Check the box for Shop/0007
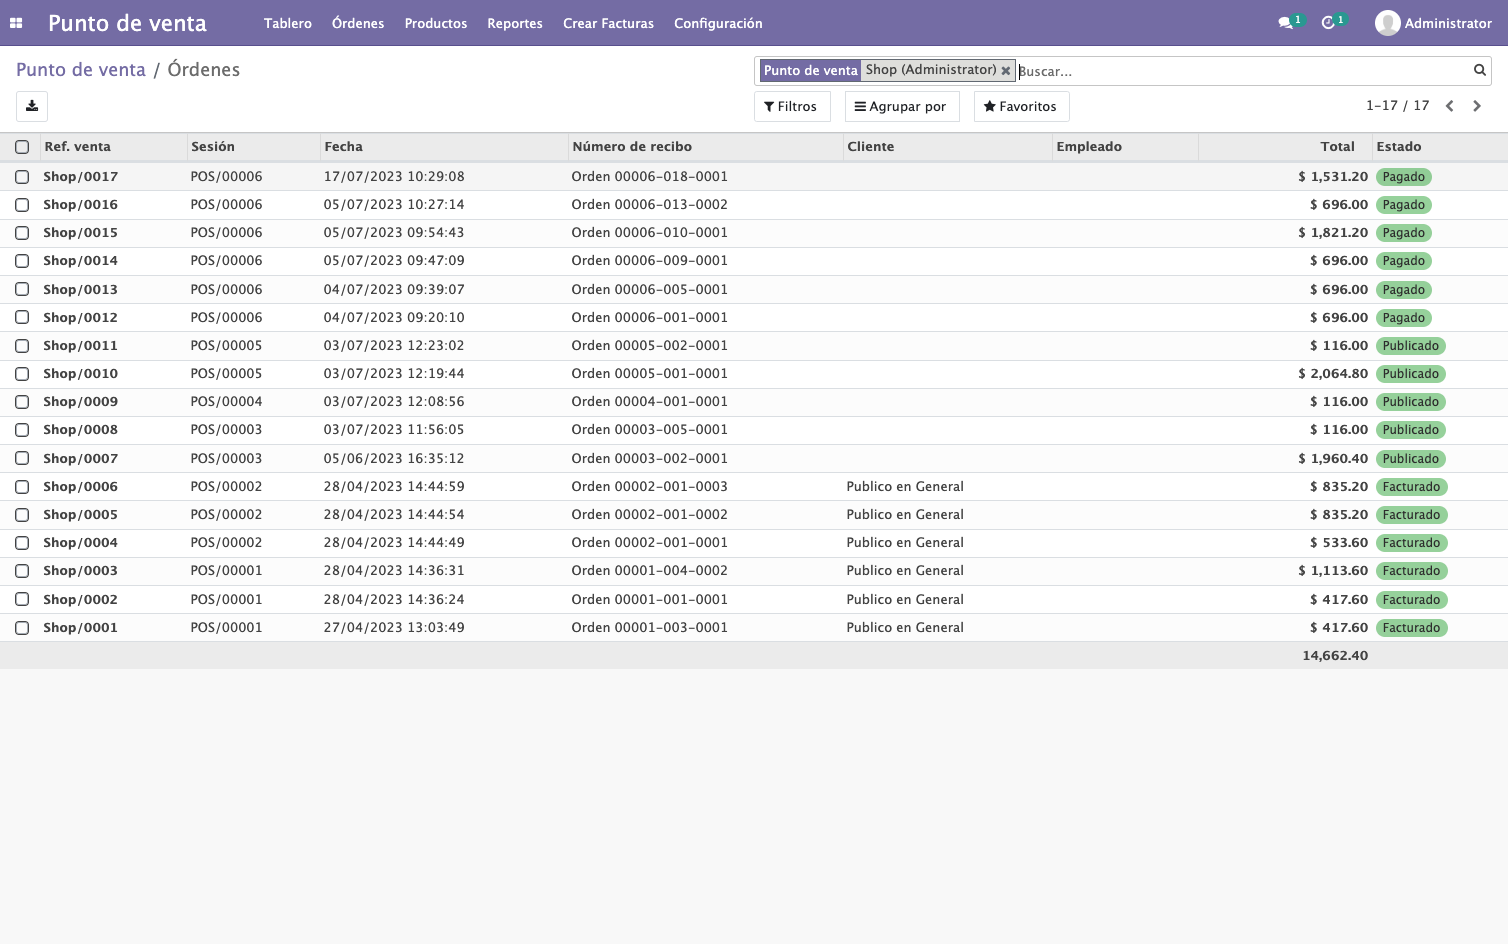1508x944 pixels. (22, 459)
